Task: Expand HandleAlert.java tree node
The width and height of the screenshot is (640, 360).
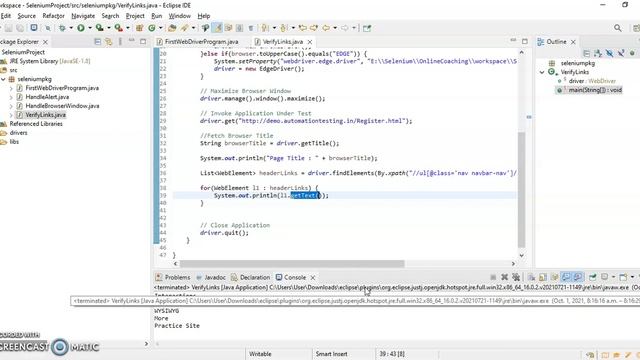Action: coord(11,97)
